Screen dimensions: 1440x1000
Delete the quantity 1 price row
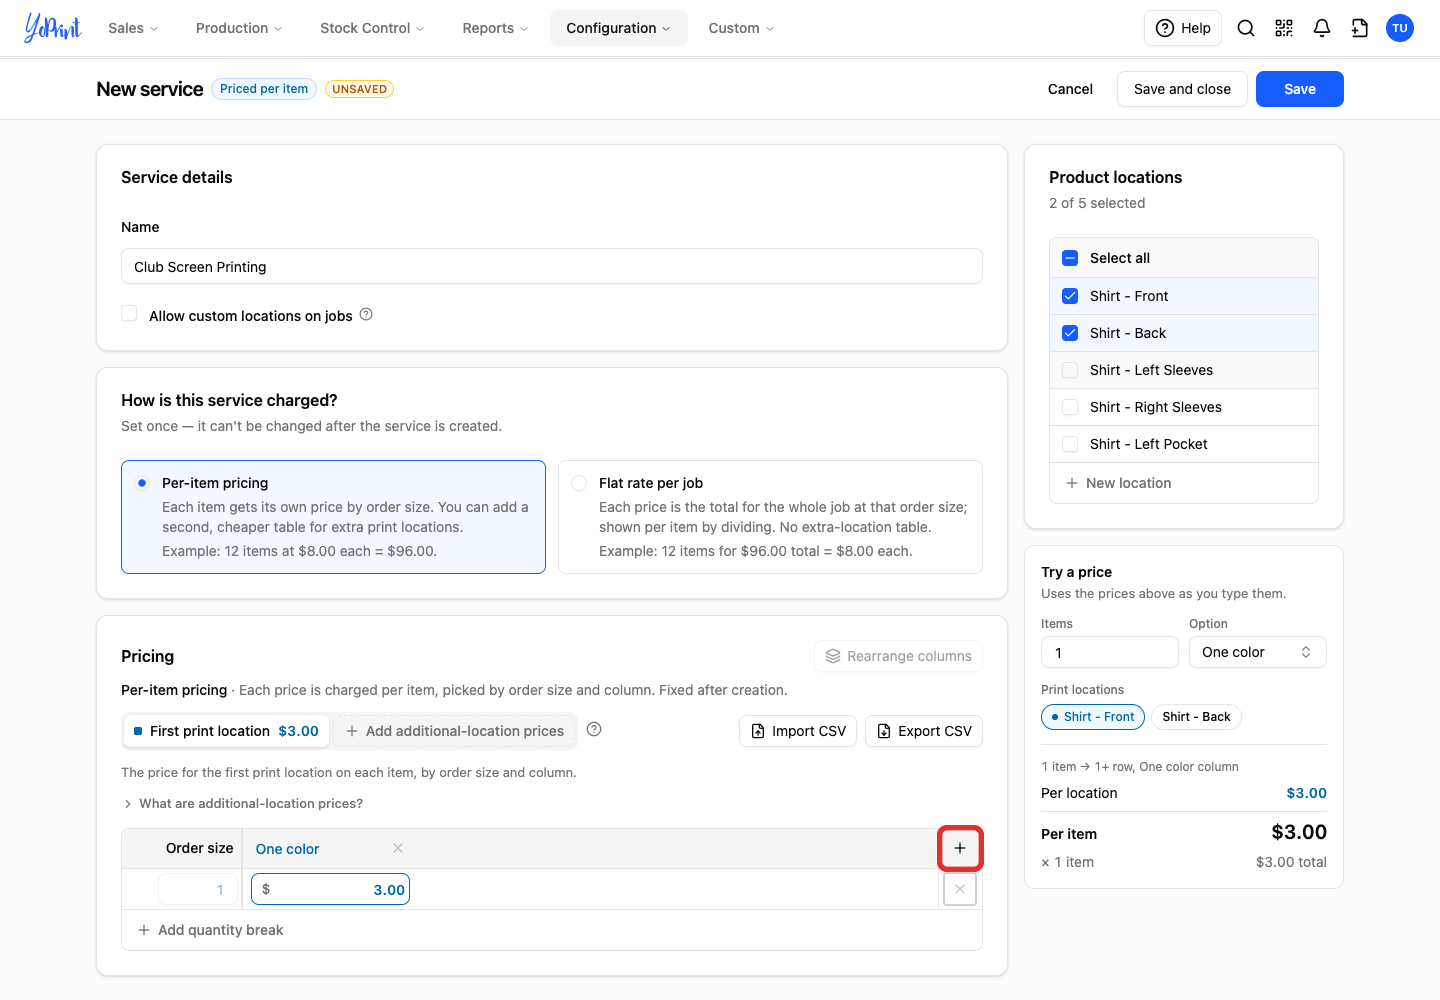pos(960,889)
